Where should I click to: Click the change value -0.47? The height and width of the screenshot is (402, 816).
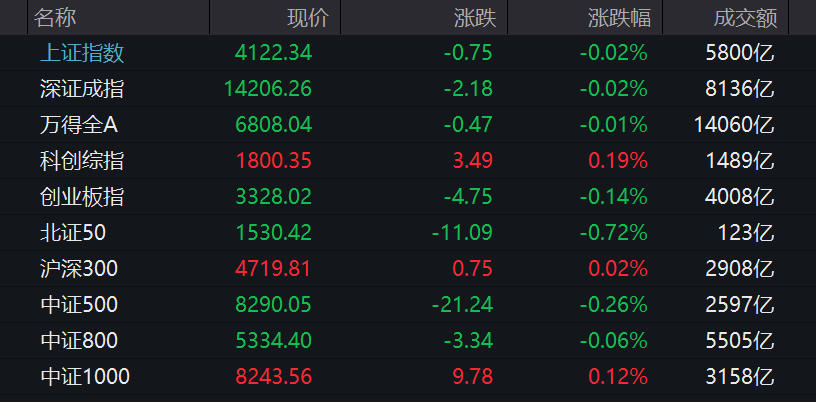pyautogui.click(x=468, y=125)
